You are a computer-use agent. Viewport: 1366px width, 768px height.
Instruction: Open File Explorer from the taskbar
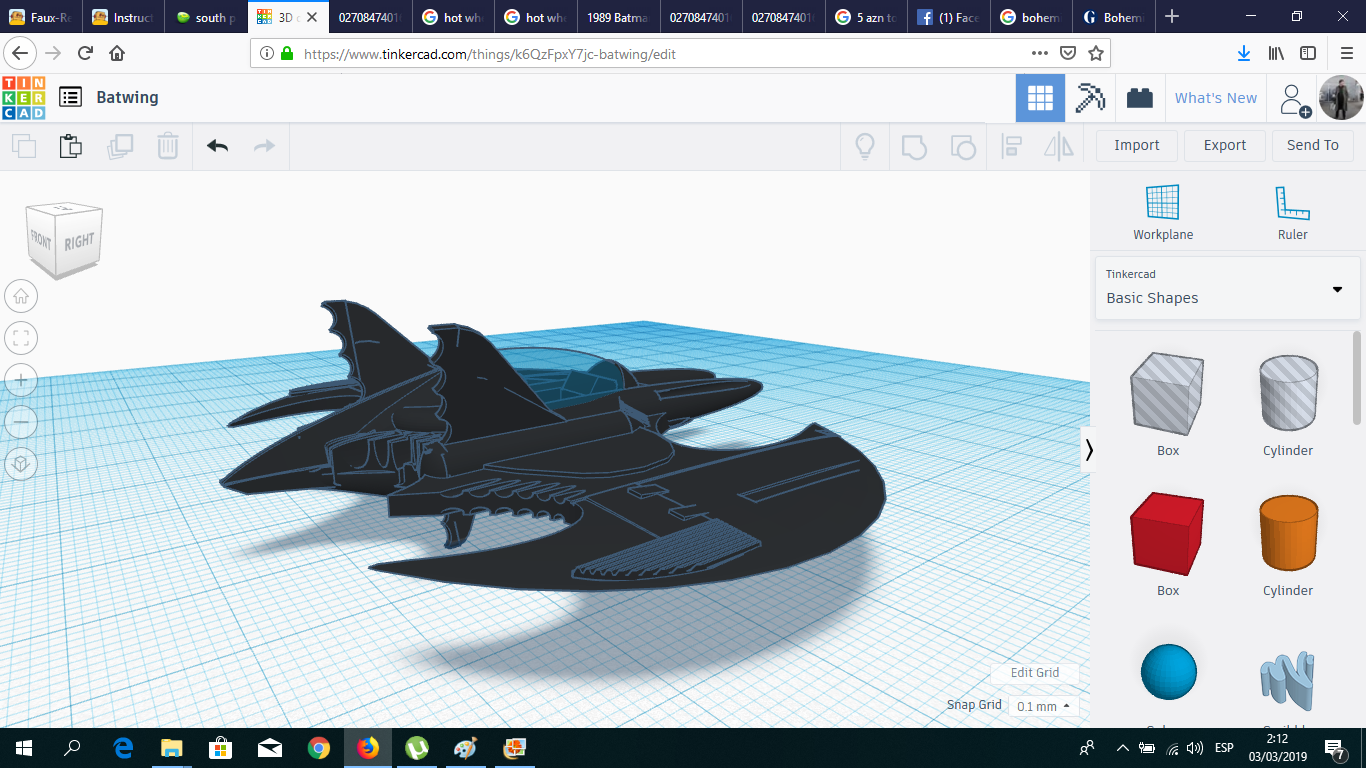[172, 748]
